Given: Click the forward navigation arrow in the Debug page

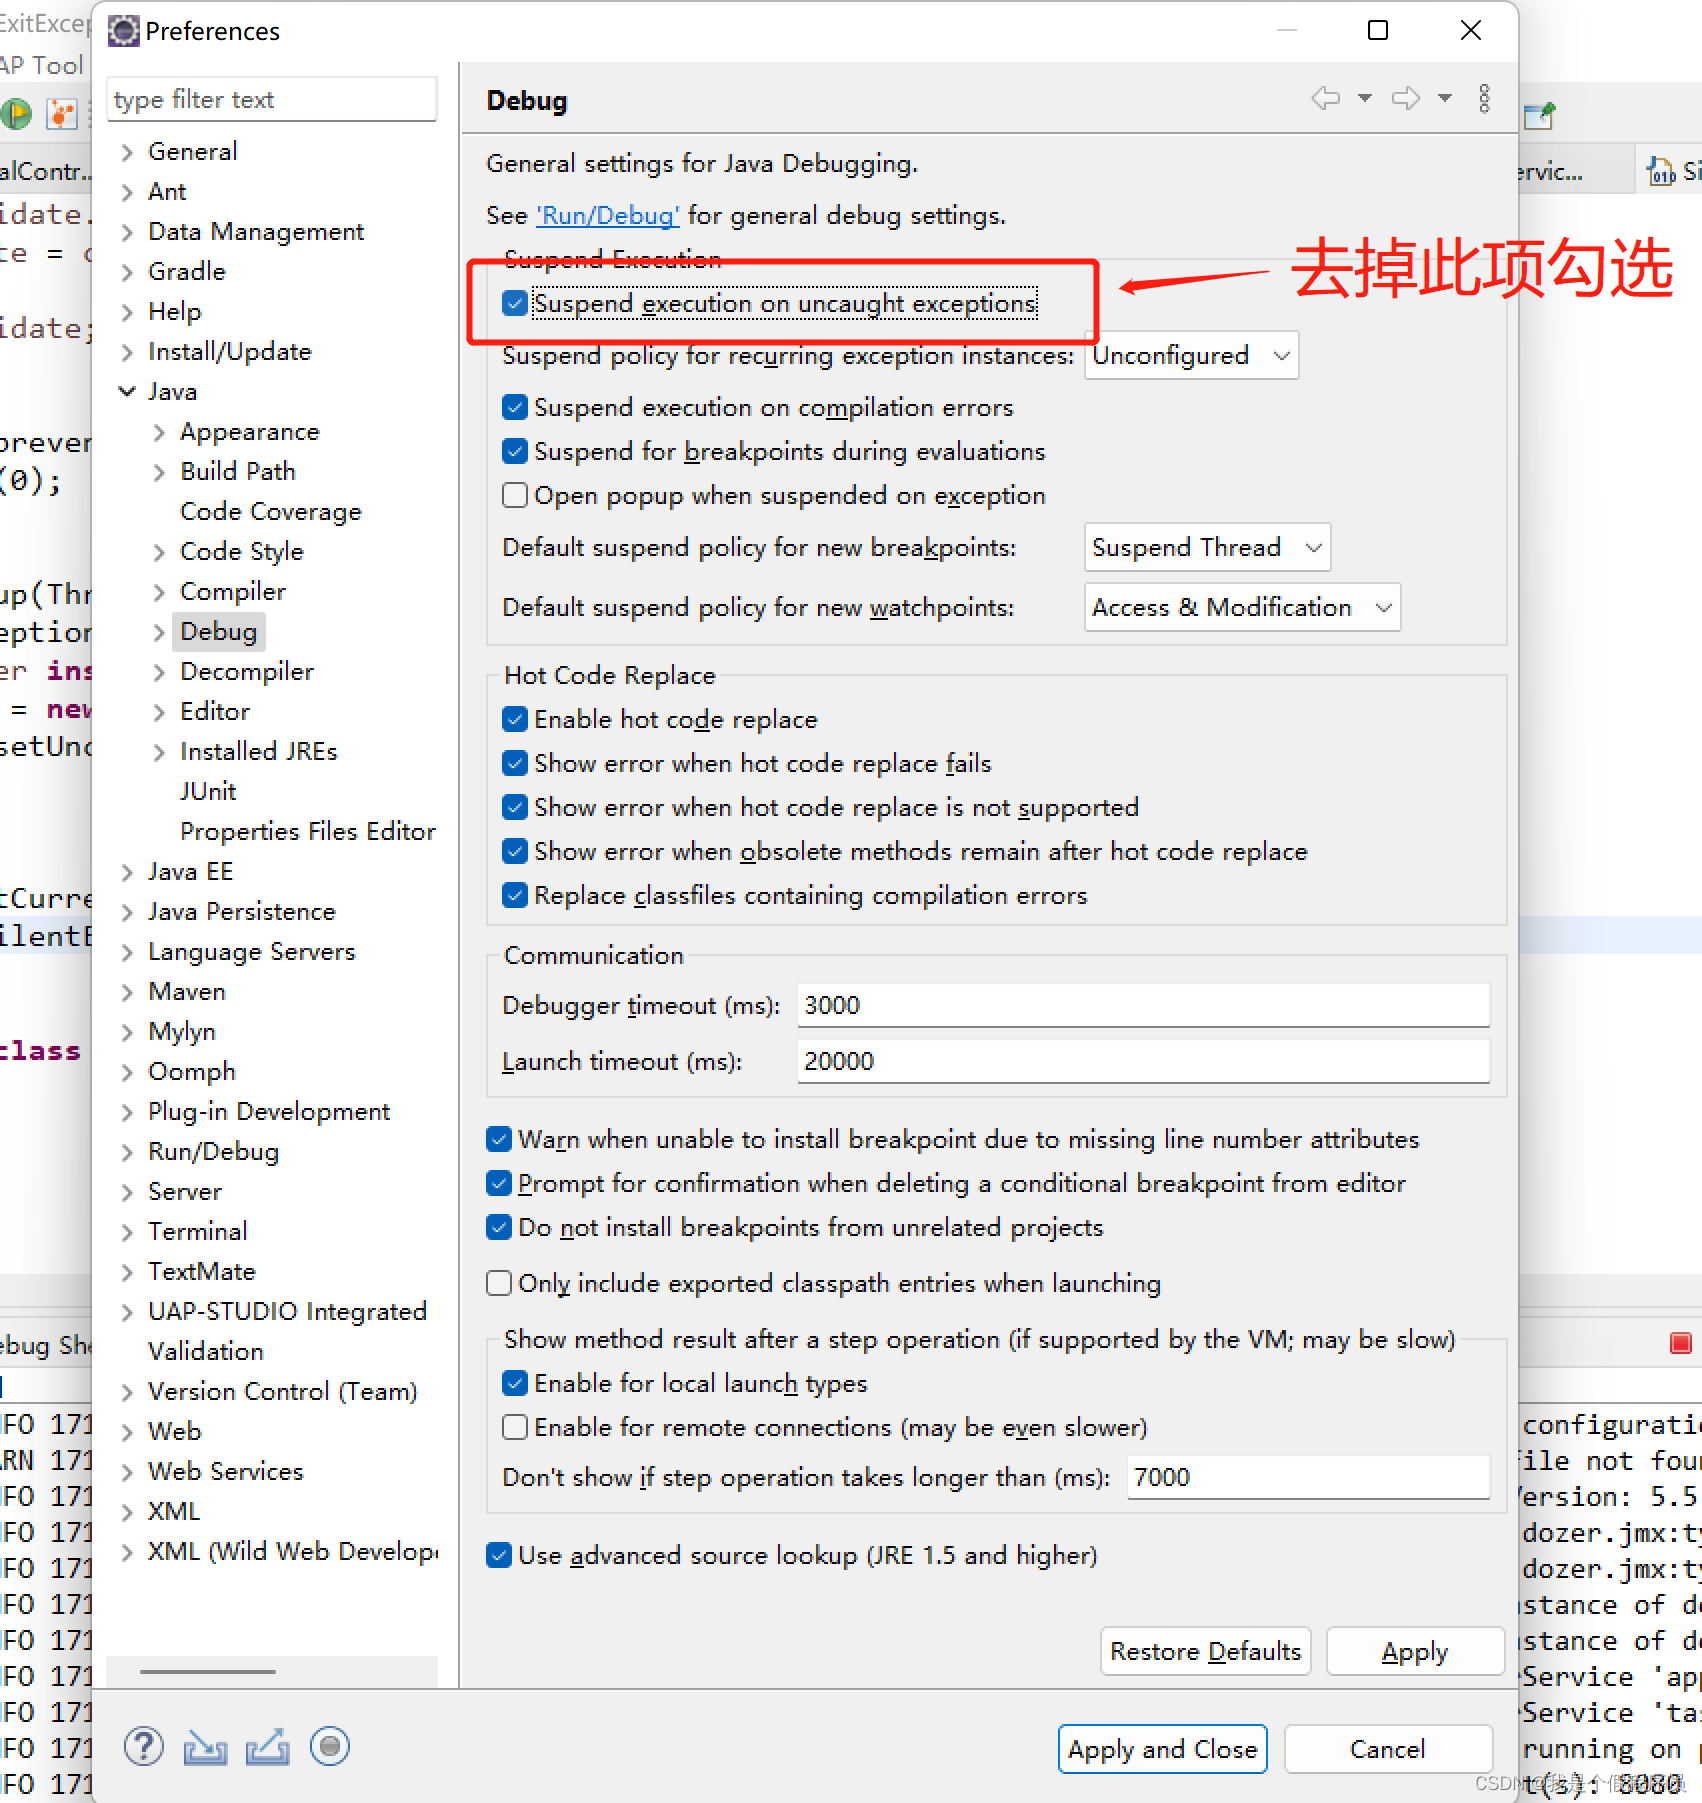Looking at the screenshot, I should coord(1406,98).
